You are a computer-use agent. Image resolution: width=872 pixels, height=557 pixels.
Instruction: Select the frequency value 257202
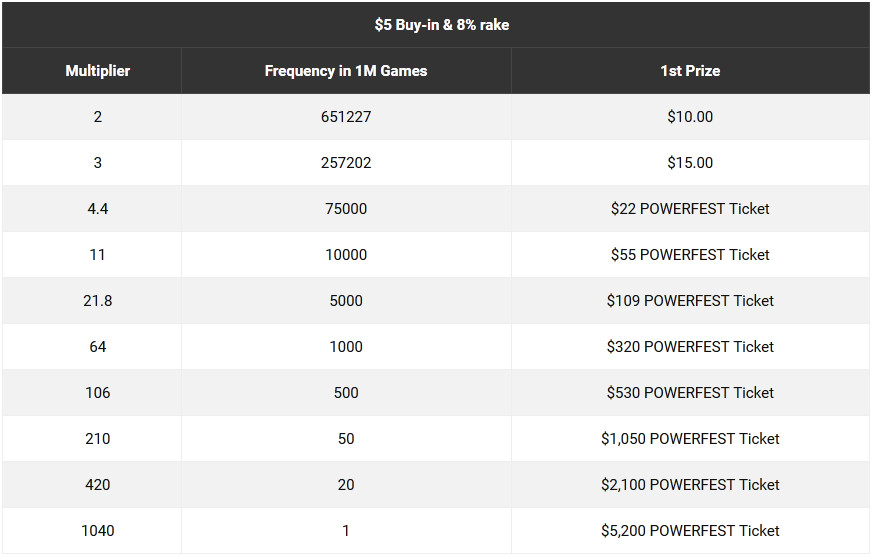(346, 163)
